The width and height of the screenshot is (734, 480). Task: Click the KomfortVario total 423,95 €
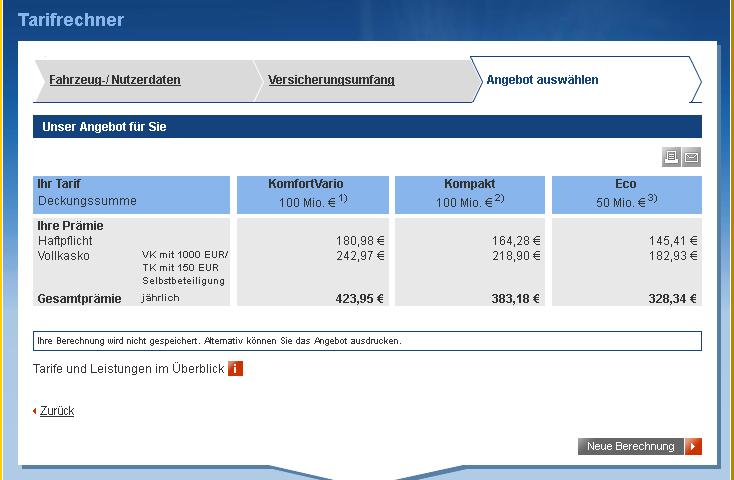(x=359, y=299)
